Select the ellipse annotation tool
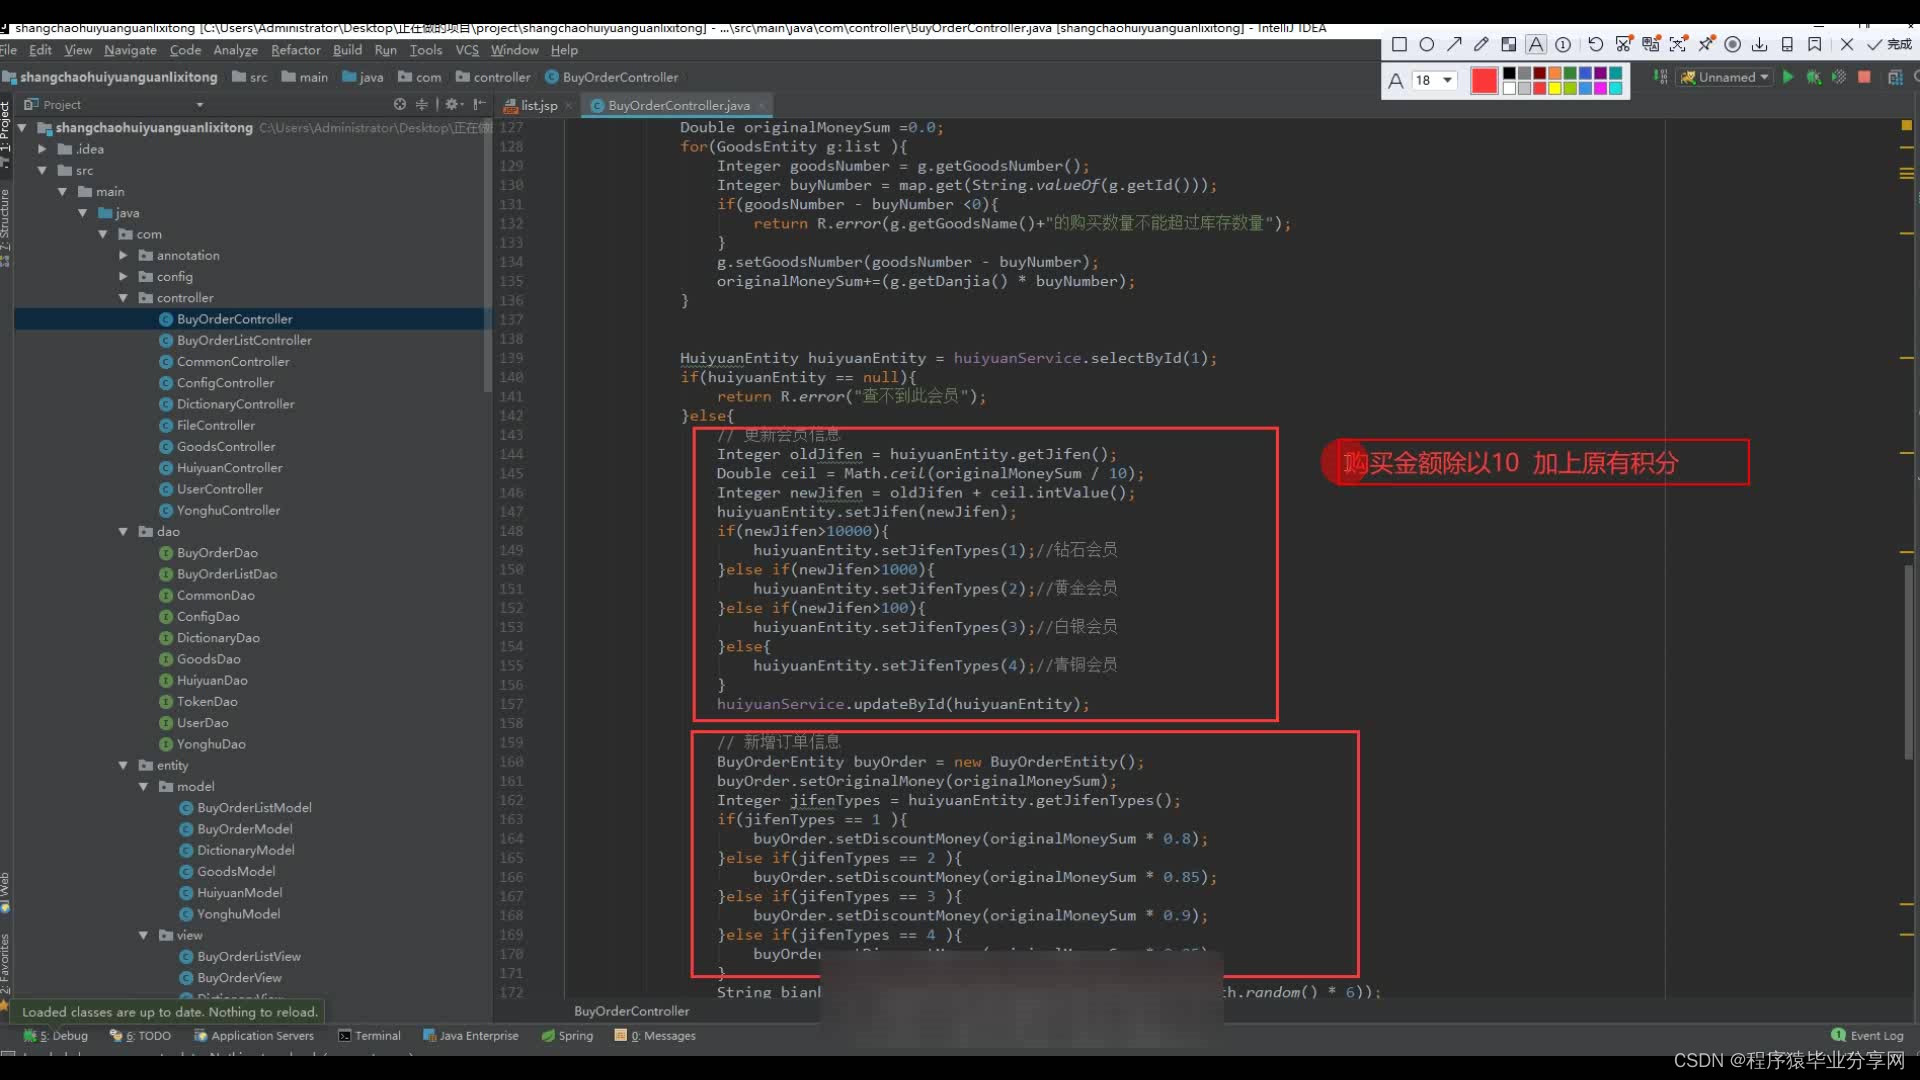 click(x=1426, y=44)
